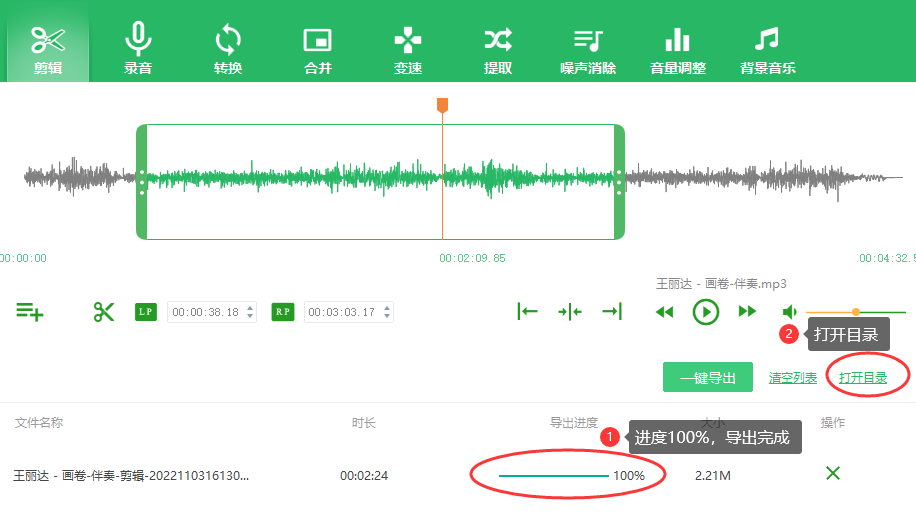Mute audio with the speaker icon
Image resolution: width=916 pixels, height=530 pixels.
tap(789, 312)
